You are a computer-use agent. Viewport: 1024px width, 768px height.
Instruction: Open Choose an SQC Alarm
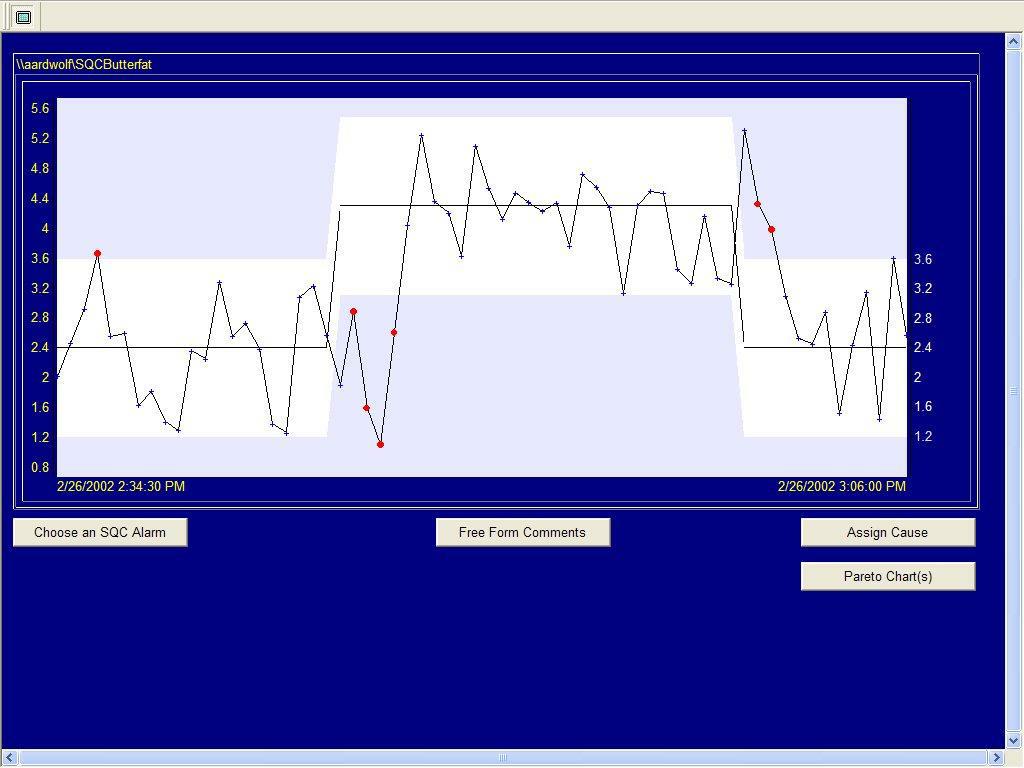tap(100, 532)
